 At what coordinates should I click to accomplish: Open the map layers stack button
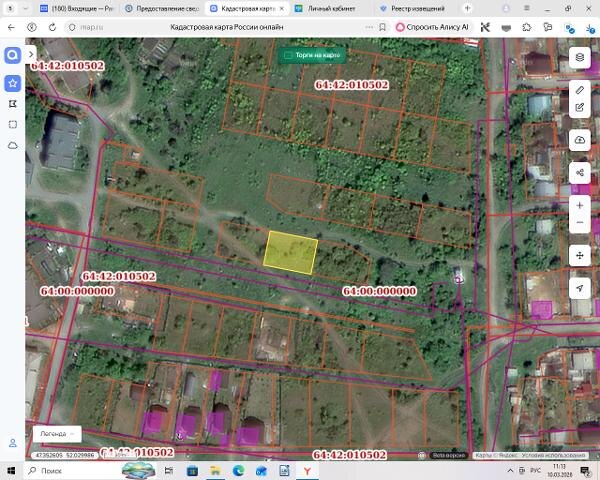pos(580,57)
